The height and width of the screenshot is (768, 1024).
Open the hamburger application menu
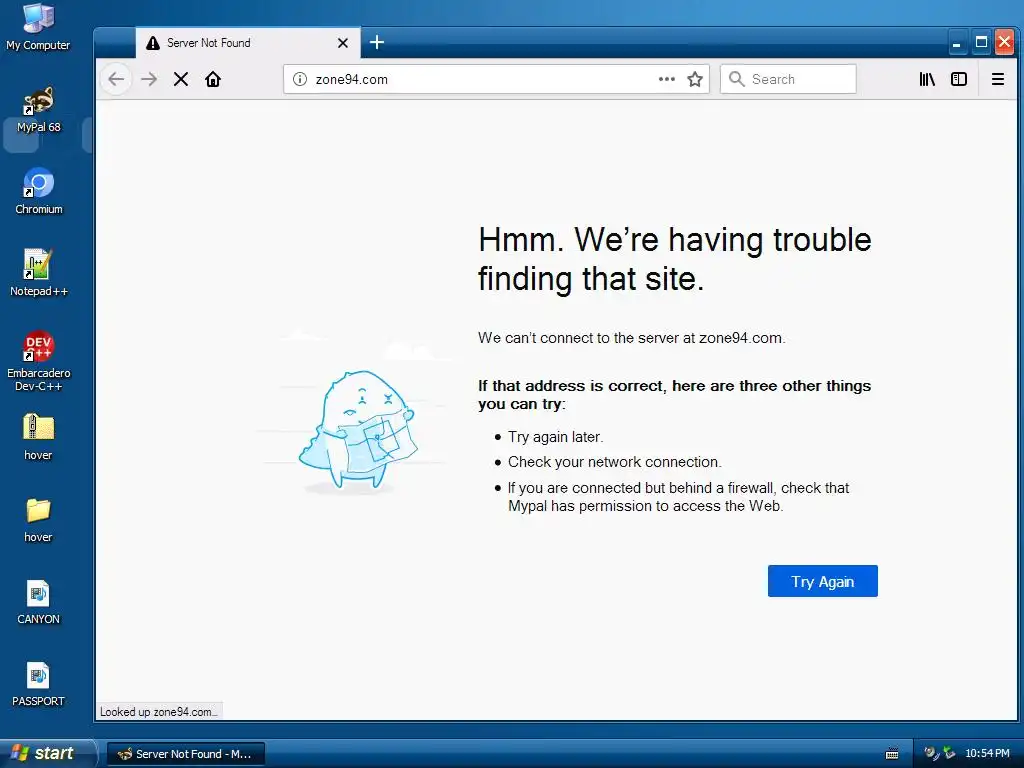[998, 79]
